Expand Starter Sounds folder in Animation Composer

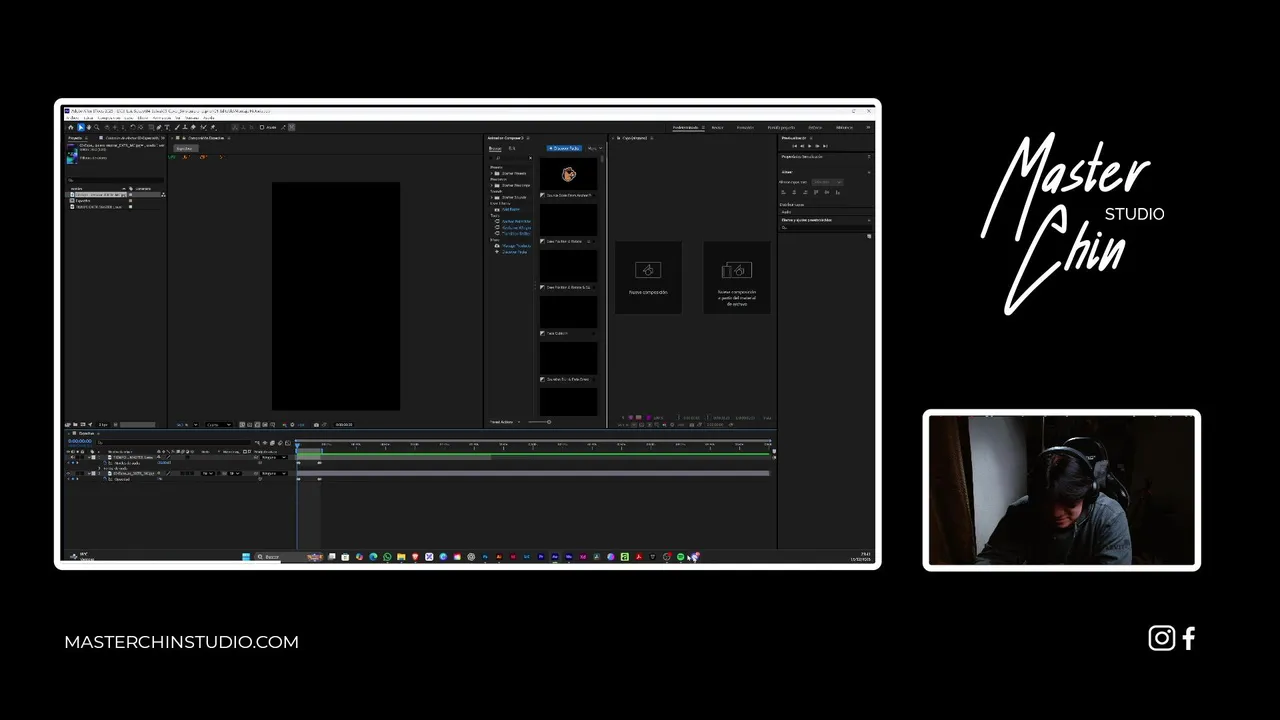click(492, 197)
